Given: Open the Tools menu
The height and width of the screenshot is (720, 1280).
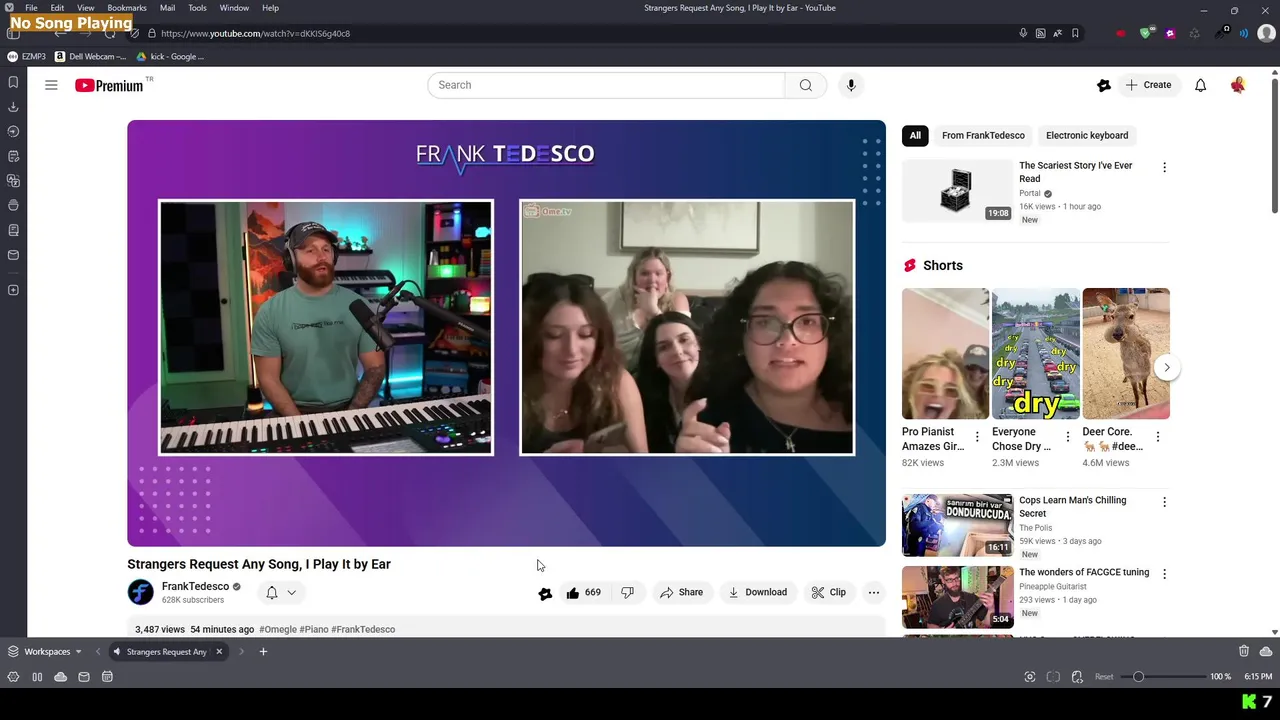Looking at the screenshot, I should tap(198, 8).
